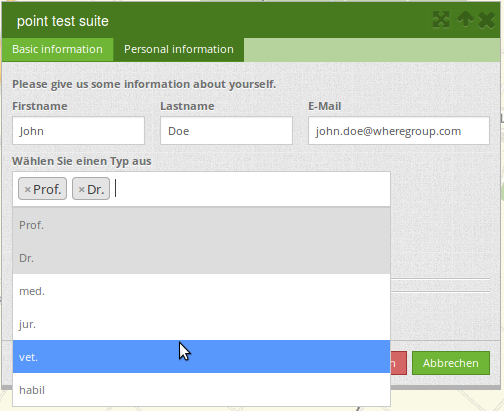
Task: Select the Basic information tab
Action: tap(57, 49)
